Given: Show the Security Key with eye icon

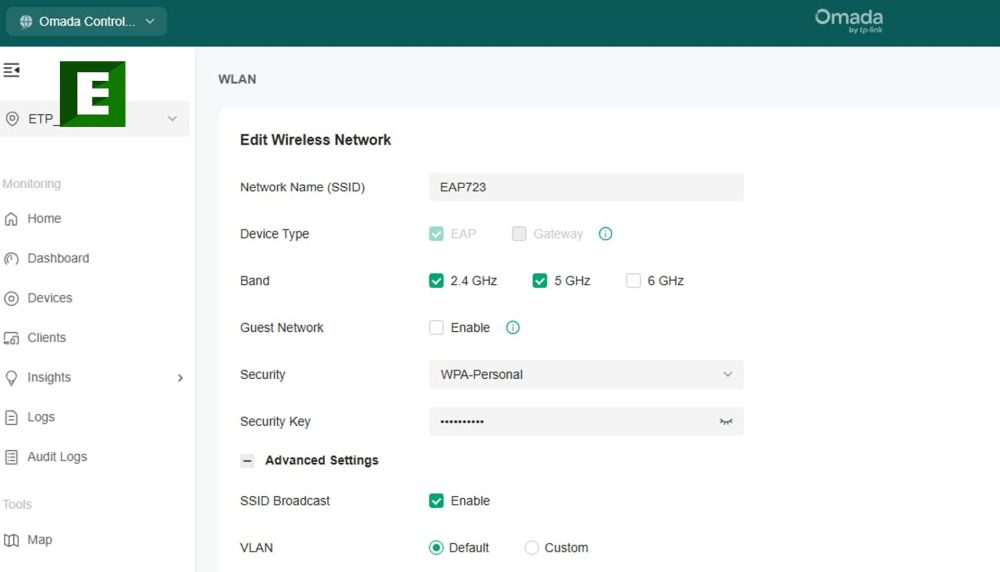Looking at the screenshot, I should click(x=726, y=422).
